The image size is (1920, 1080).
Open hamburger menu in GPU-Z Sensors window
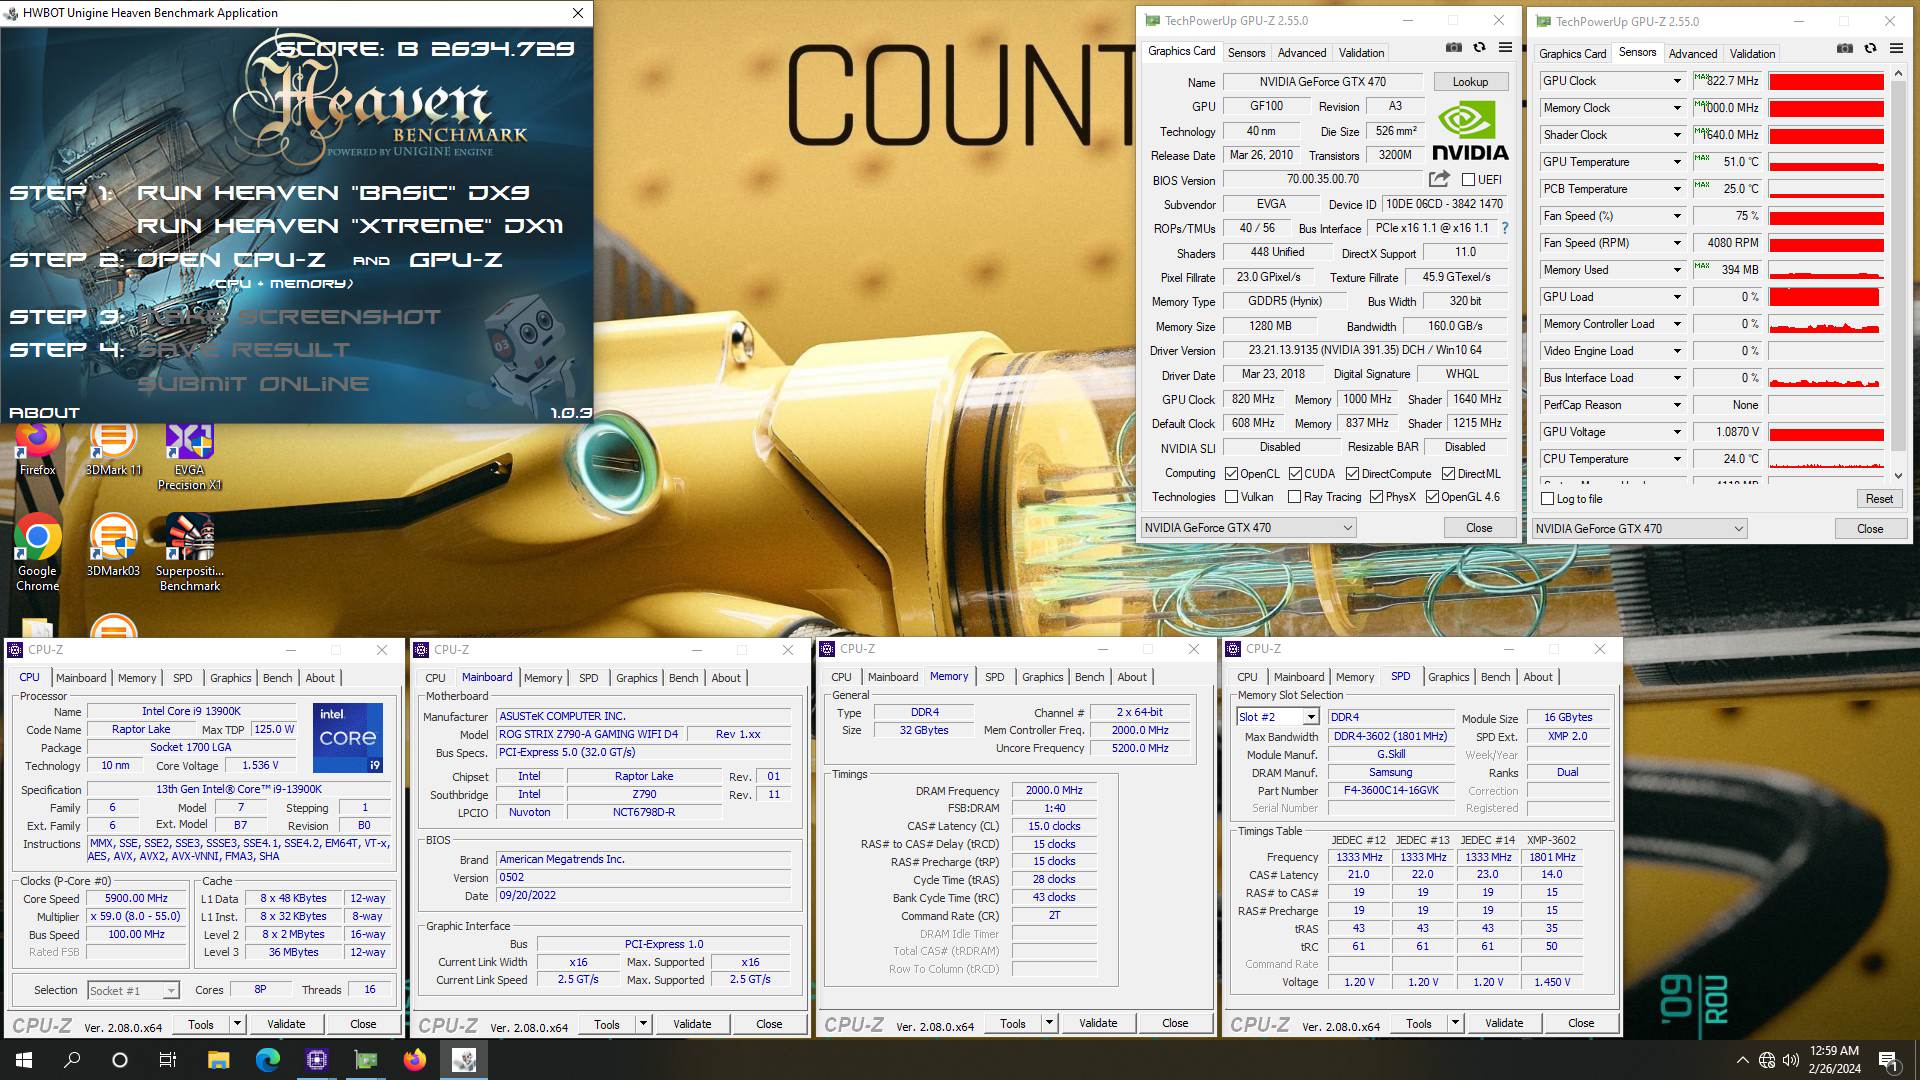[x=1896, y=48]
